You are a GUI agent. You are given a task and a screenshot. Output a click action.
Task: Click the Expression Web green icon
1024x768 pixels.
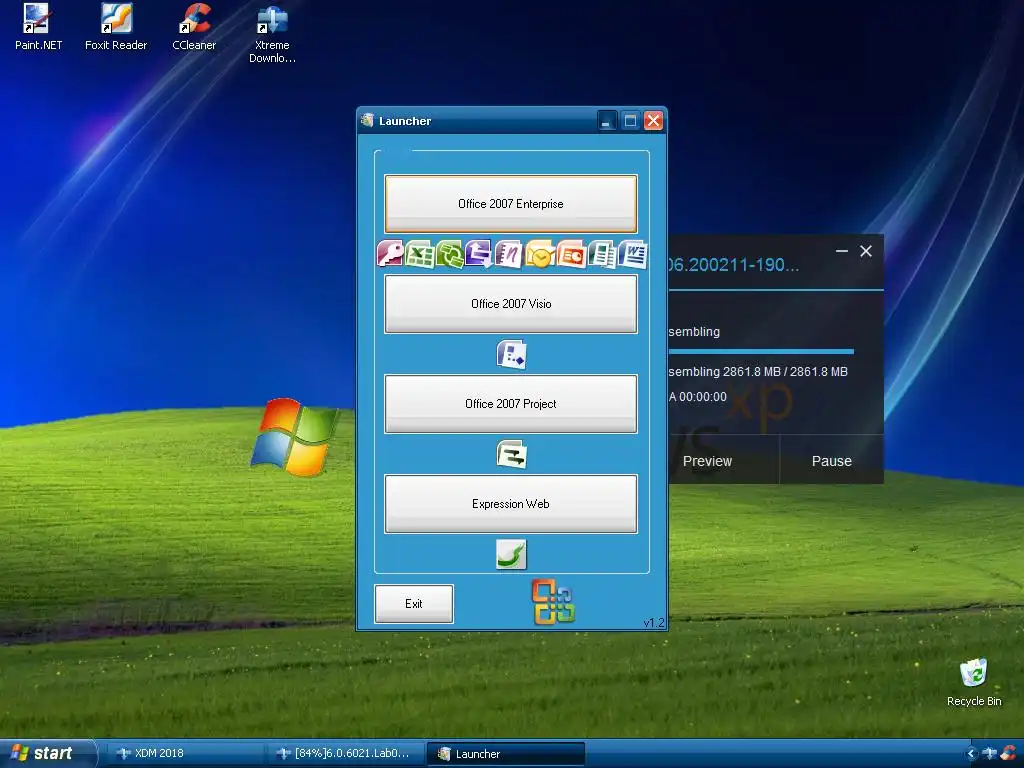coord(511,554)
